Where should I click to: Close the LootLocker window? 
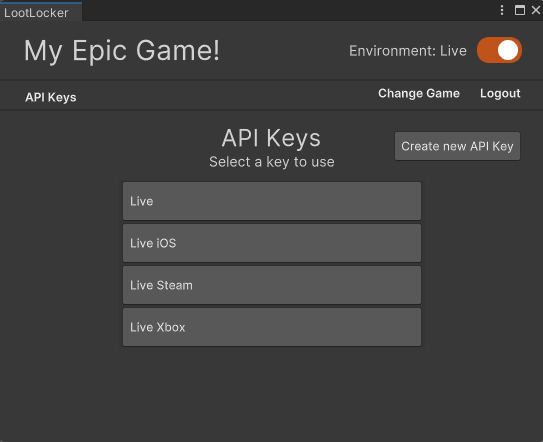536,10
